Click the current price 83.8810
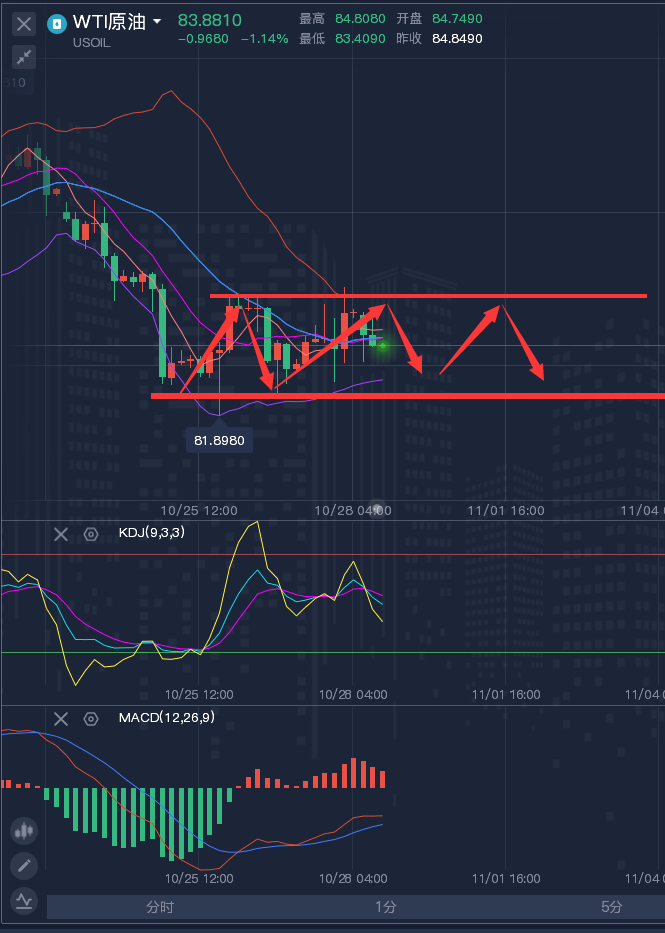 [x=210, y=20]
